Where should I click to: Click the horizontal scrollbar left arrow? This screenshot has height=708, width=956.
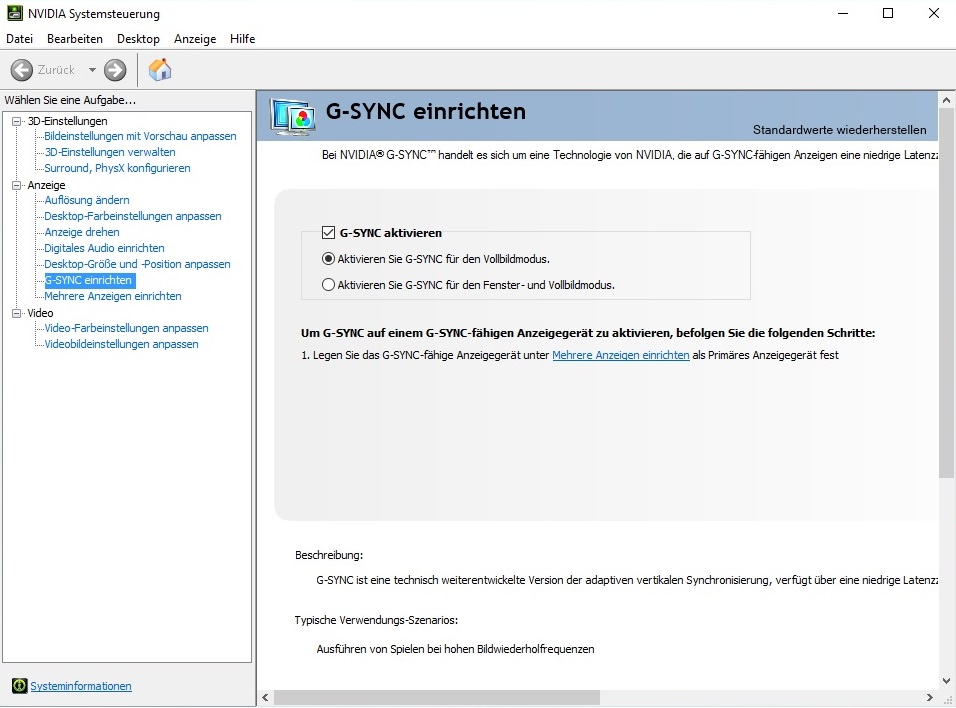(265, 697)
